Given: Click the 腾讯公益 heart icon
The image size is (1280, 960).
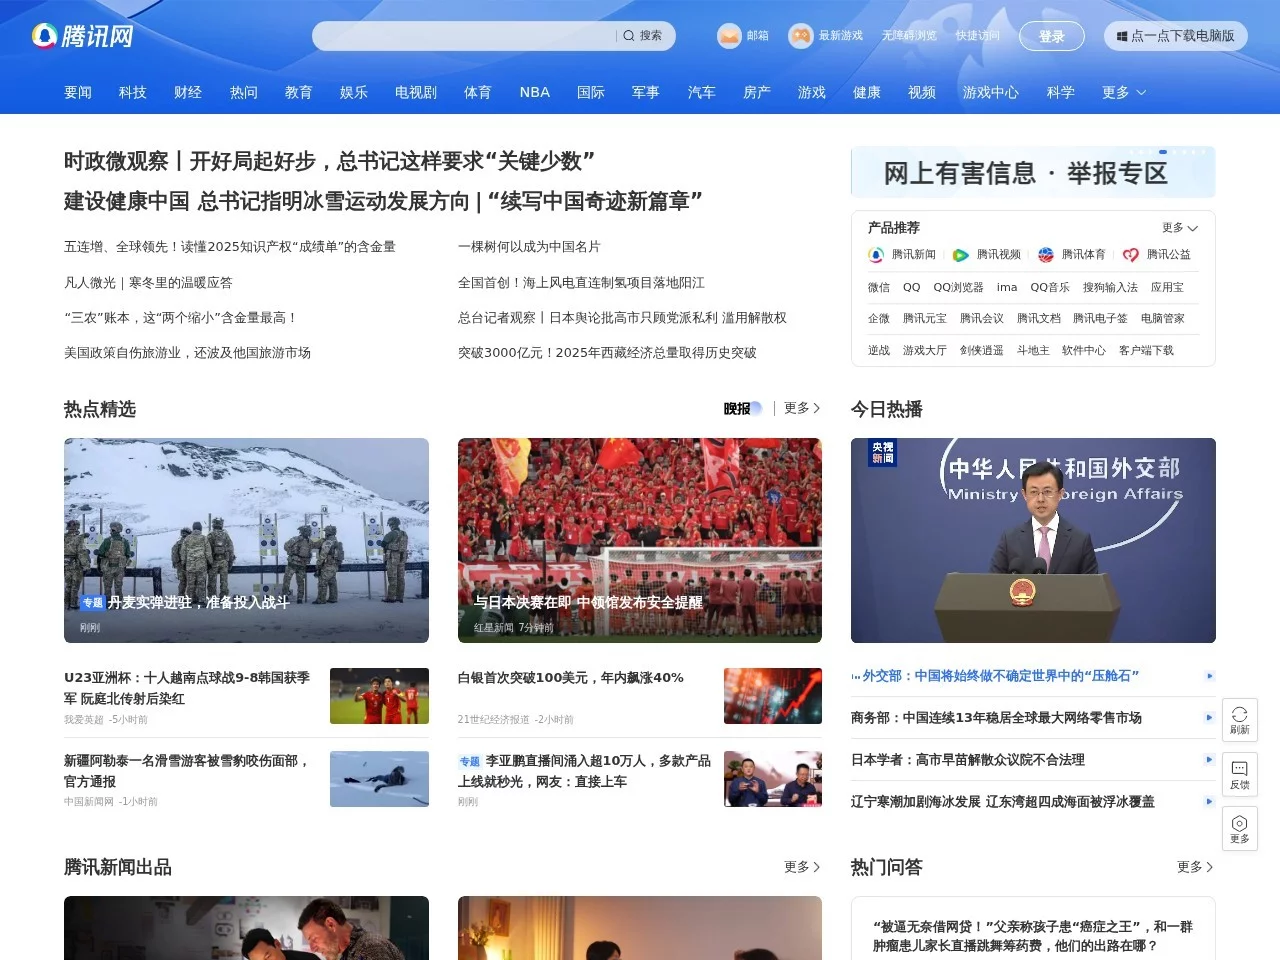Looking at the screenshot, I should click(1130, 255).
